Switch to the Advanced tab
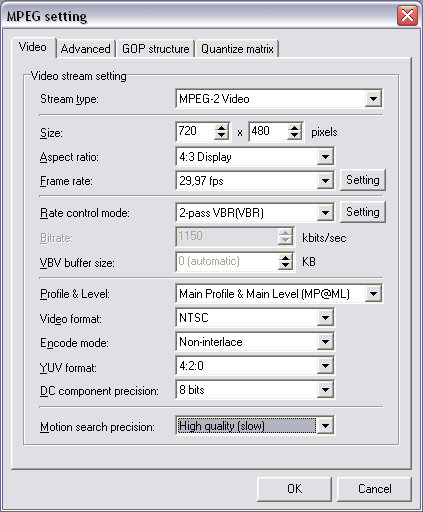Image resolution: width=423 pixels, height=512 pixels. pos(86,49)
